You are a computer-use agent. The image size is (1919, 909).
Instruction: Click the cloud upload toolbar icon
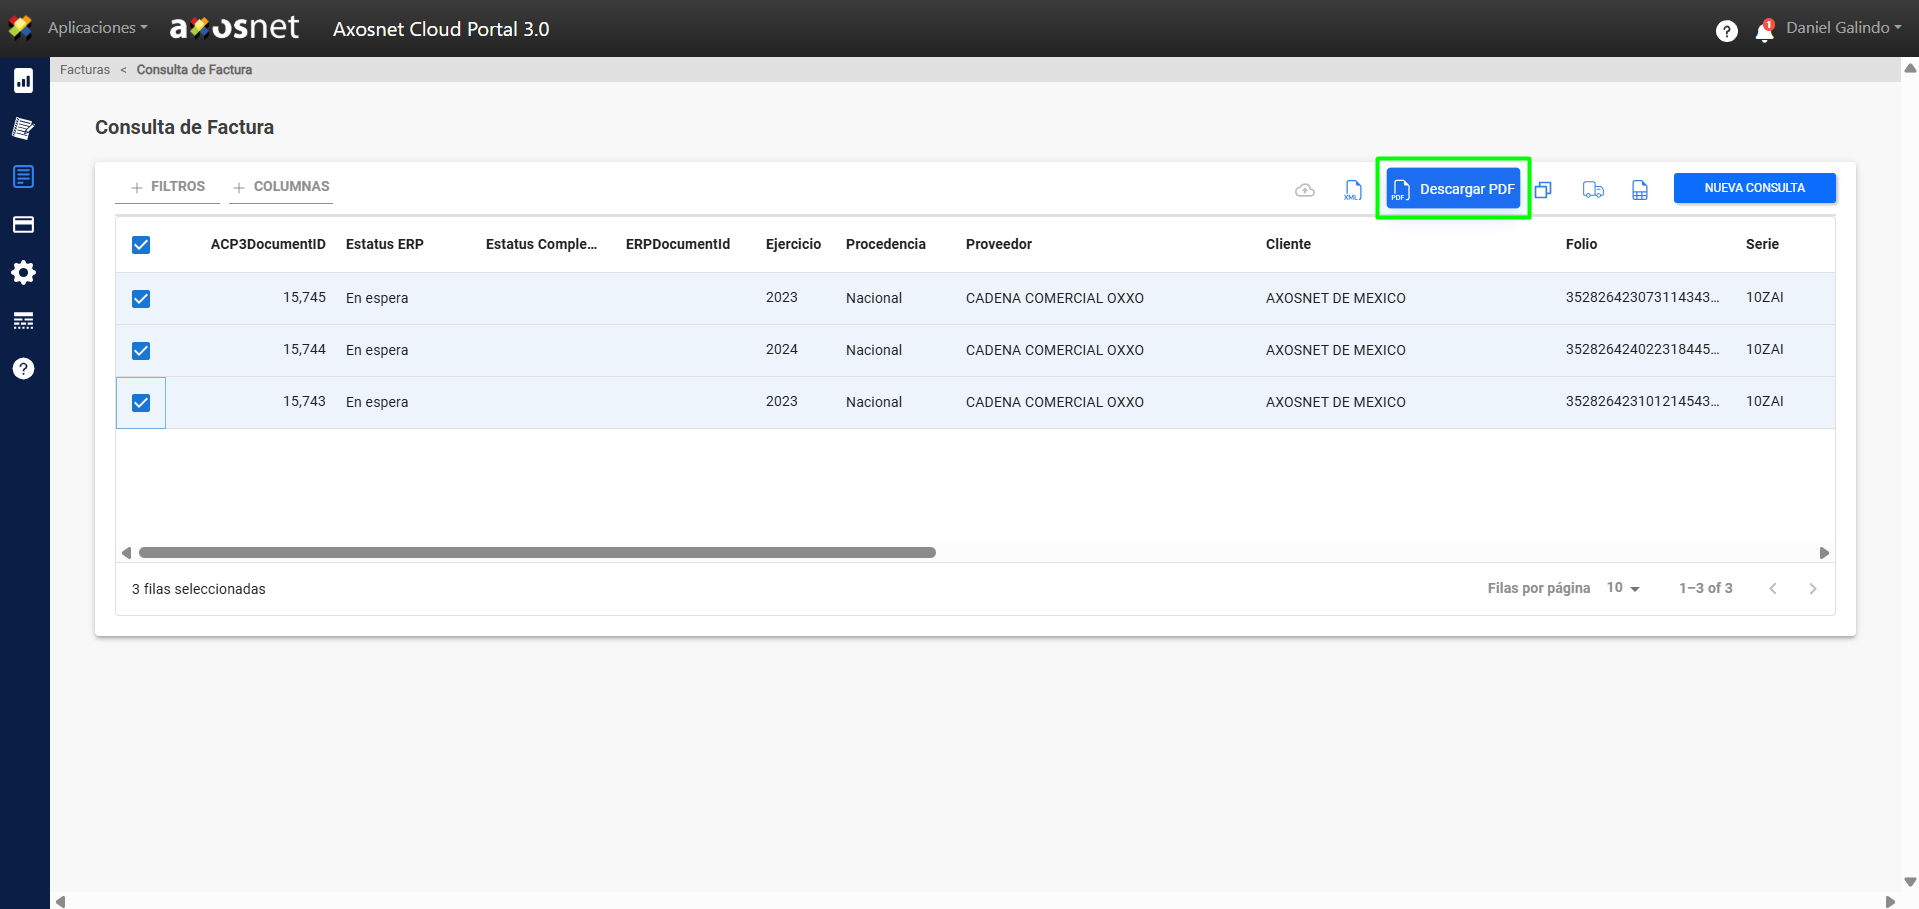[1305, 190]
